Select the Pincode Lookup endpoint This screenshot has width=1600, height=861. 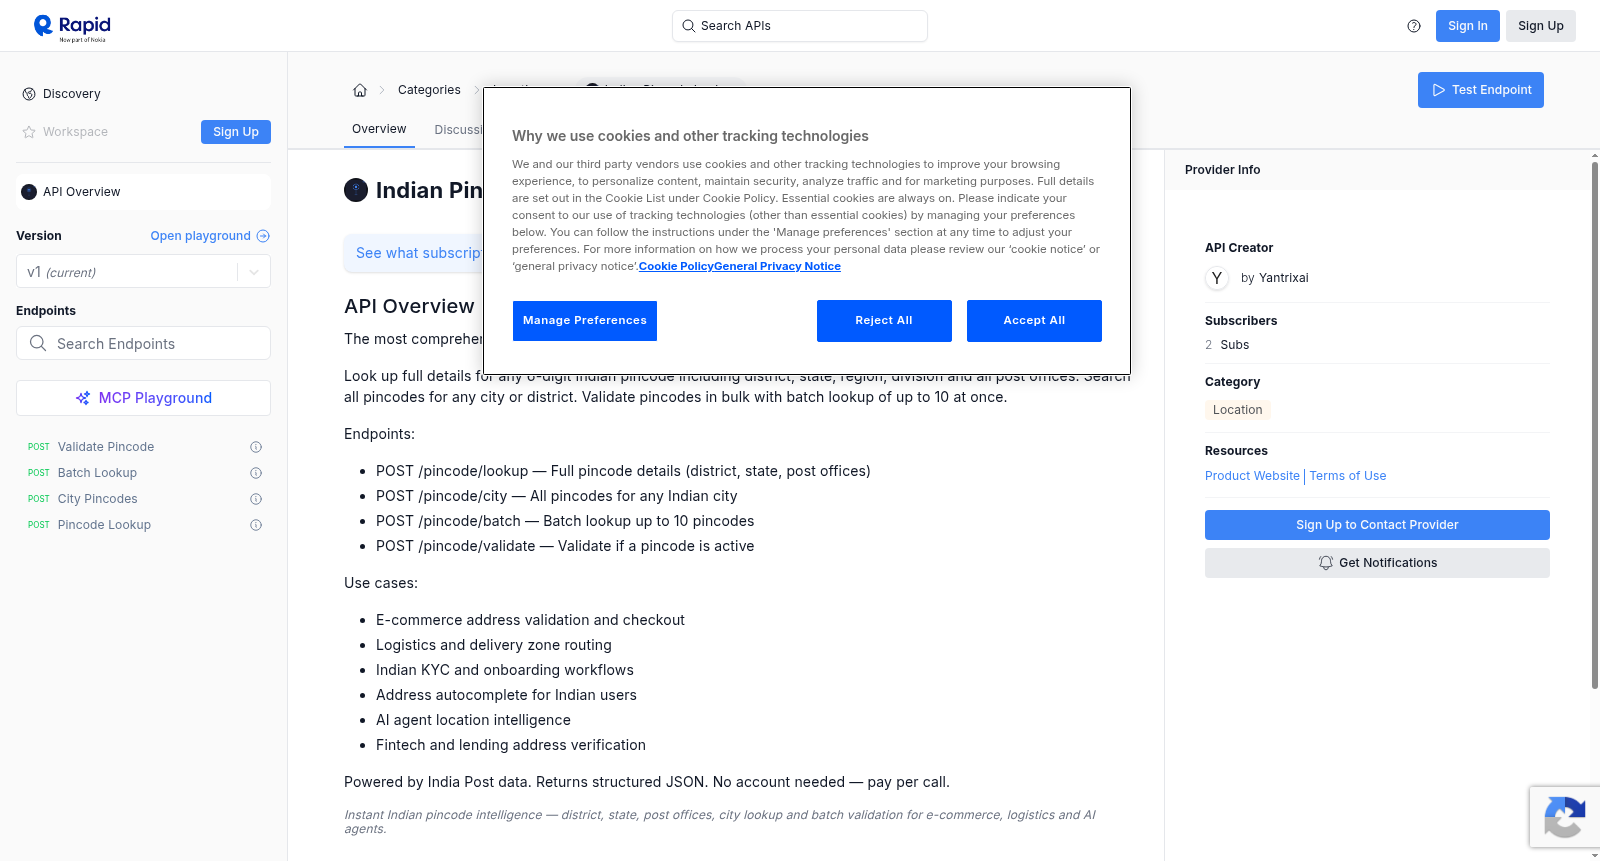pos(104,525)
